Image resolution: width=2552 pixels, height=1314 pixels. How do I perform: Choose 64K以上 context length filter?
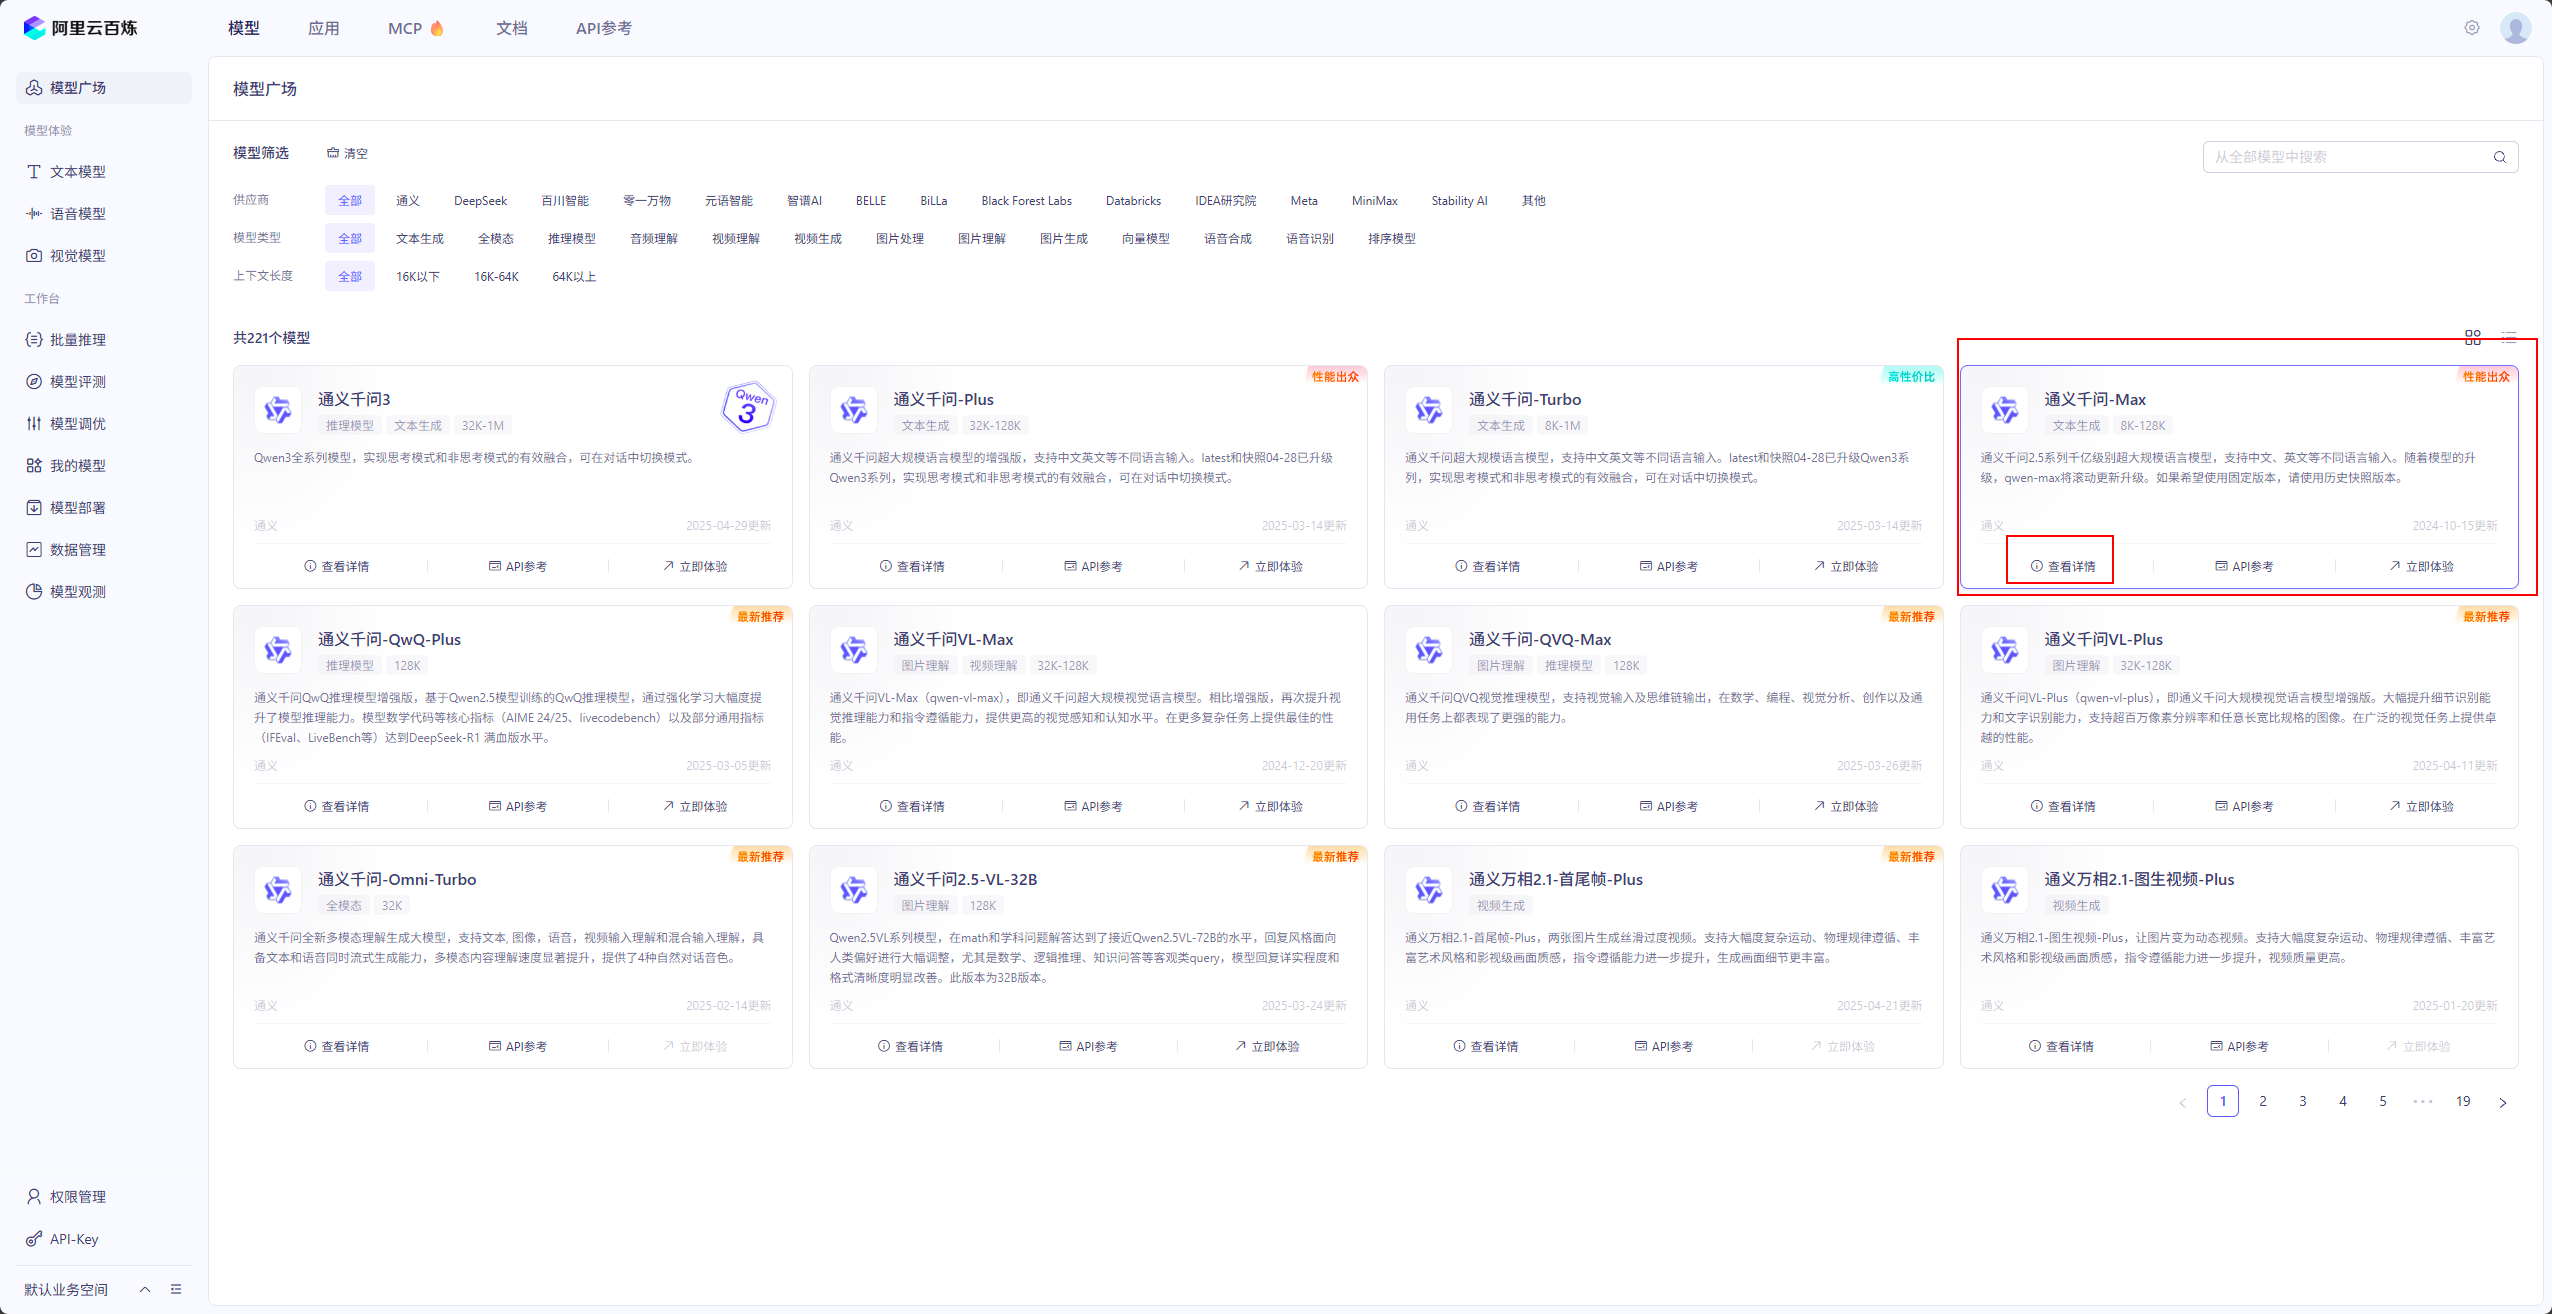[574, 277]
